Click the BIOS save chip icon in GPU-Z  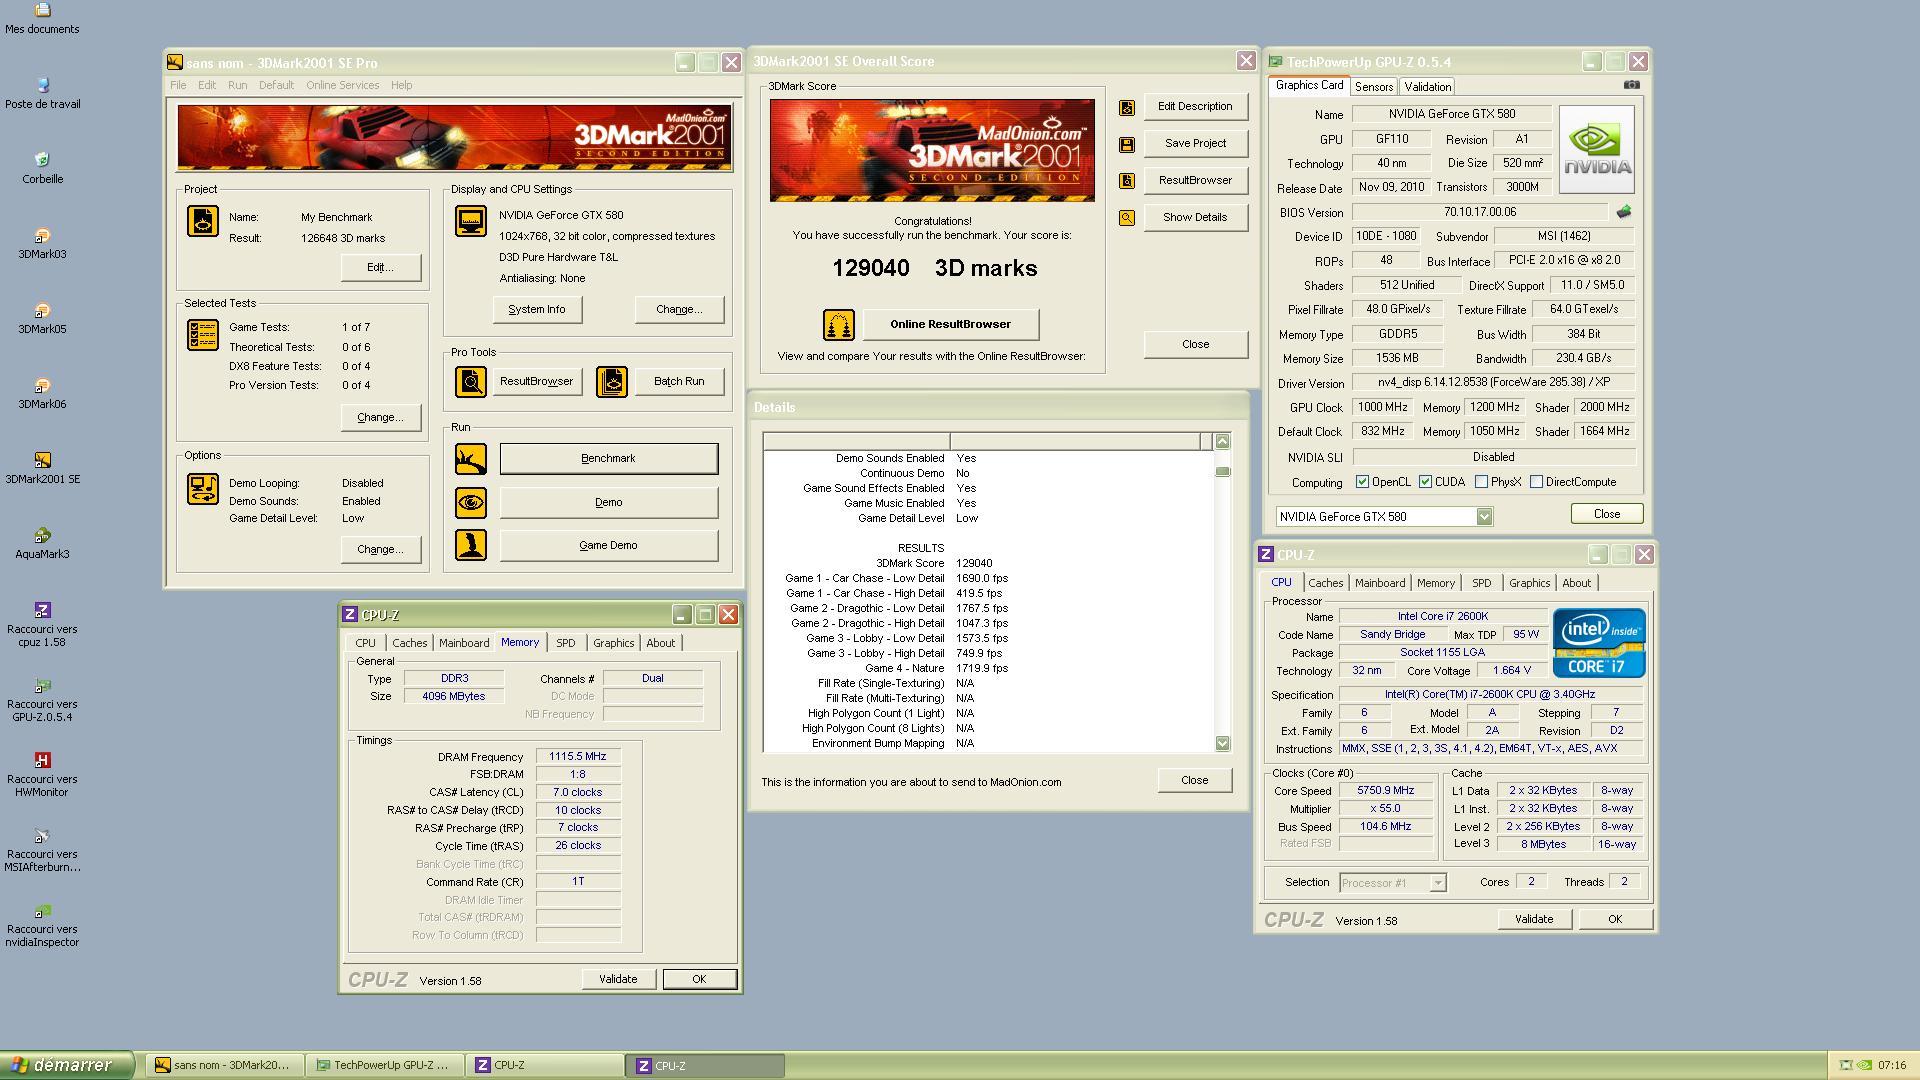[x=1624, y=212]
